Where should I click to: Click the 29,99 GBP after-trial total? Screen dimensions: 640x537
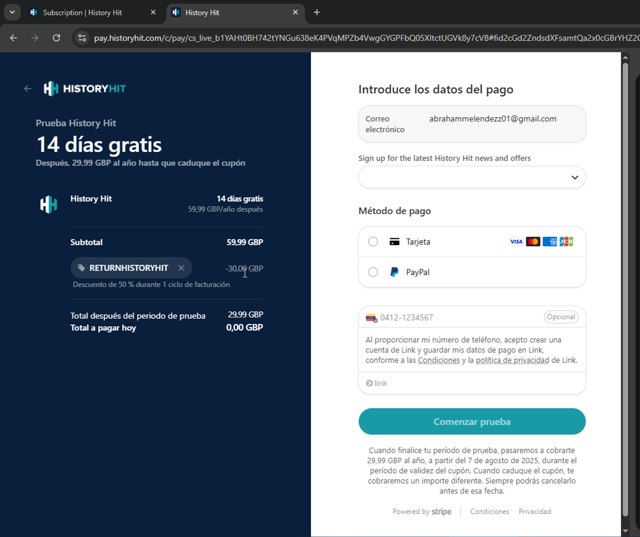[245, 315]
